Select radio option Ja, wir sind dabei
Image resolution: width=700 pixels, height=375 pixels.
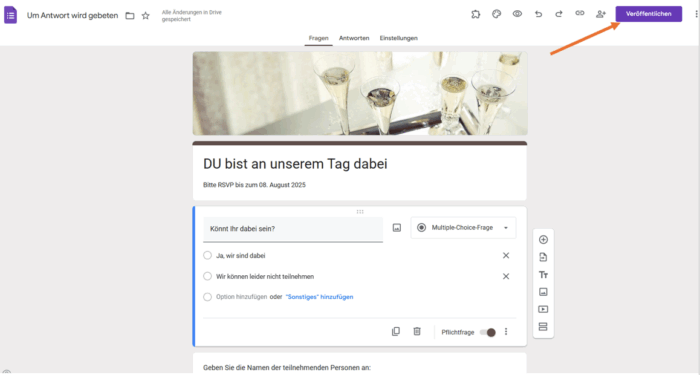[x=207, y=255]
